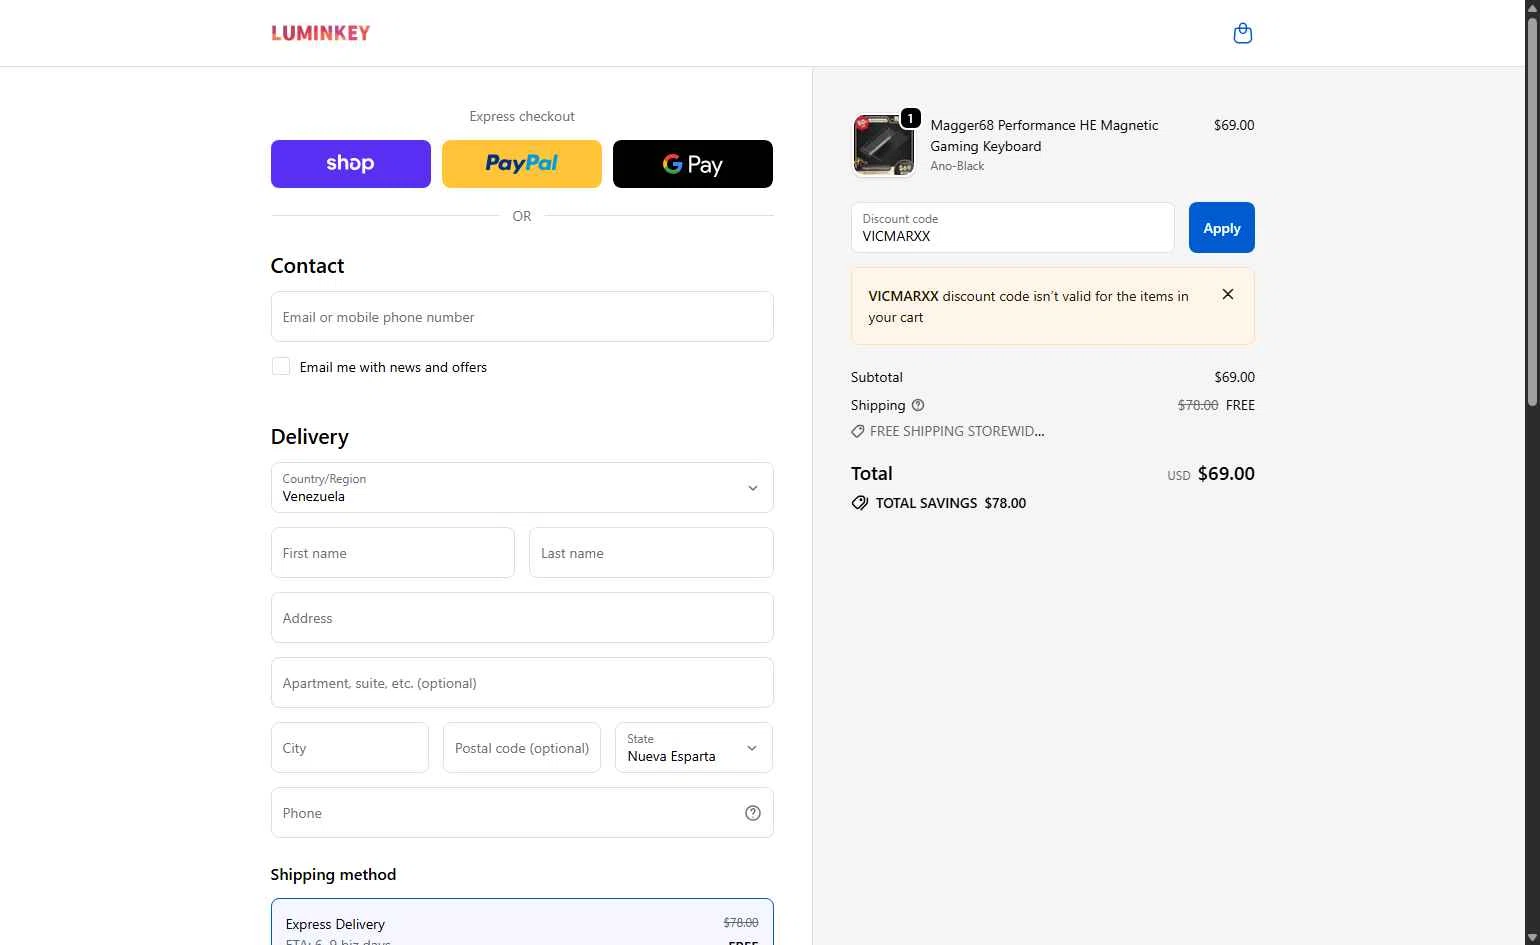The width and height of the screenshot is (1540, 945).
Task: Show phone number help tooltip icon
Action: 753,813
